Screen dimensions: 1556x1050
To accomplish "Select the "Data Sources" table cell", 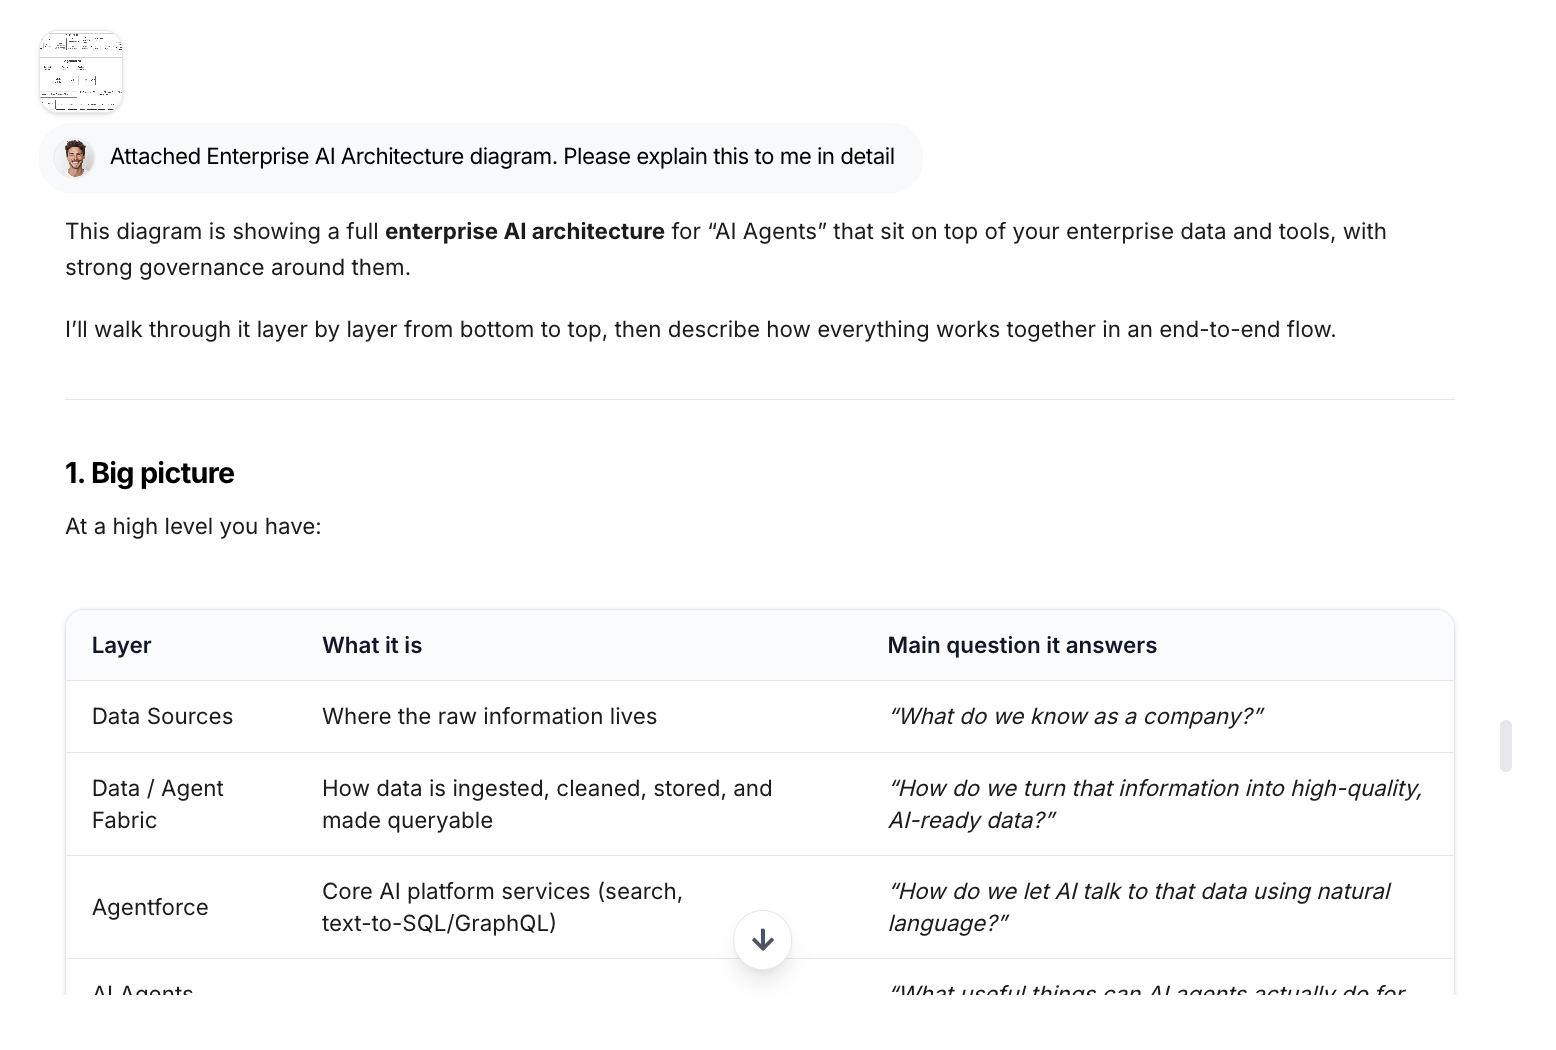I will (x=162, y=716).
